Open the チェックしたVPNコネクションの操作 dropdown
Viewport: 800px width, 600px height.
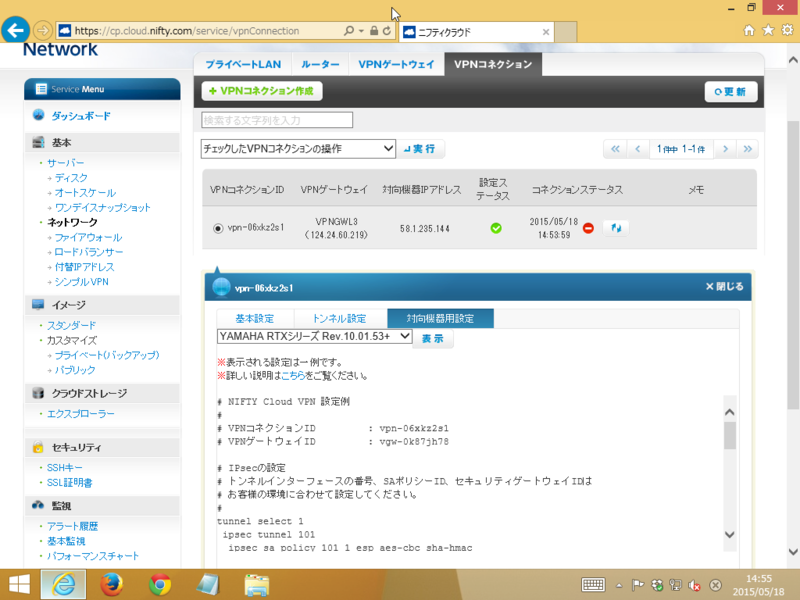click(298, 148)
